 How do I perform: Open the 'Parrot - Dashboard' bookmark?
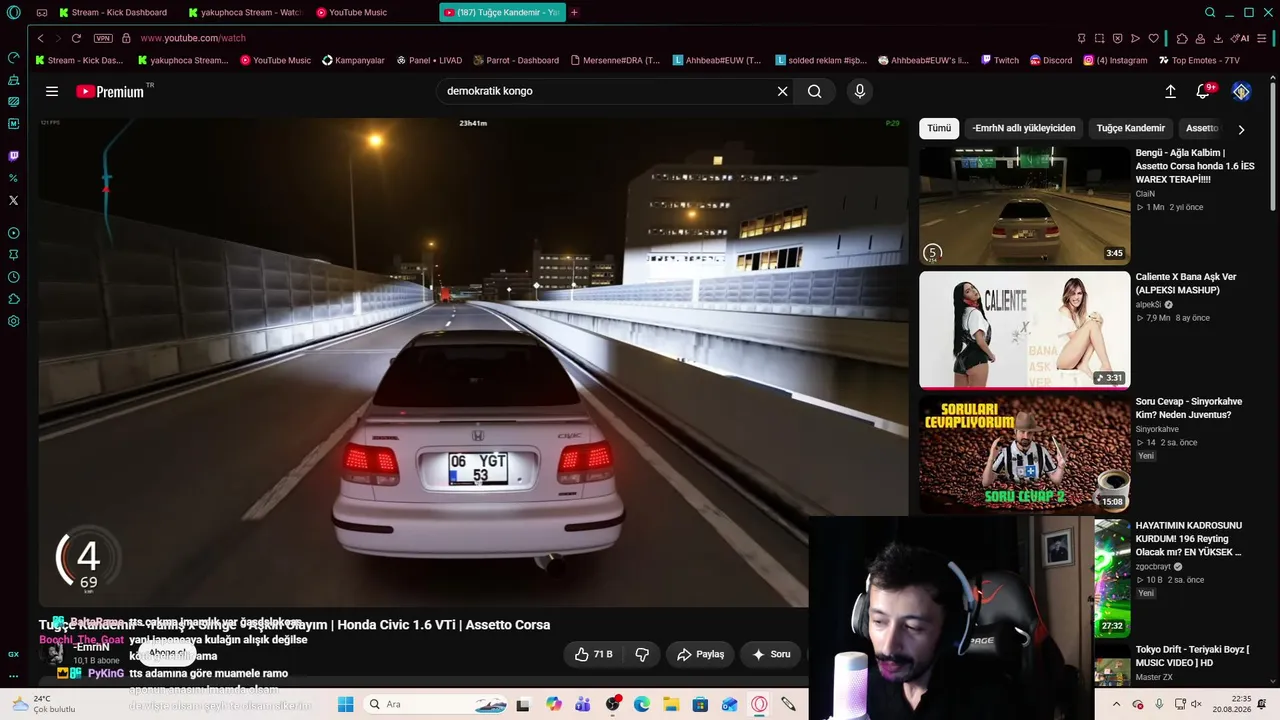[515, 60]
